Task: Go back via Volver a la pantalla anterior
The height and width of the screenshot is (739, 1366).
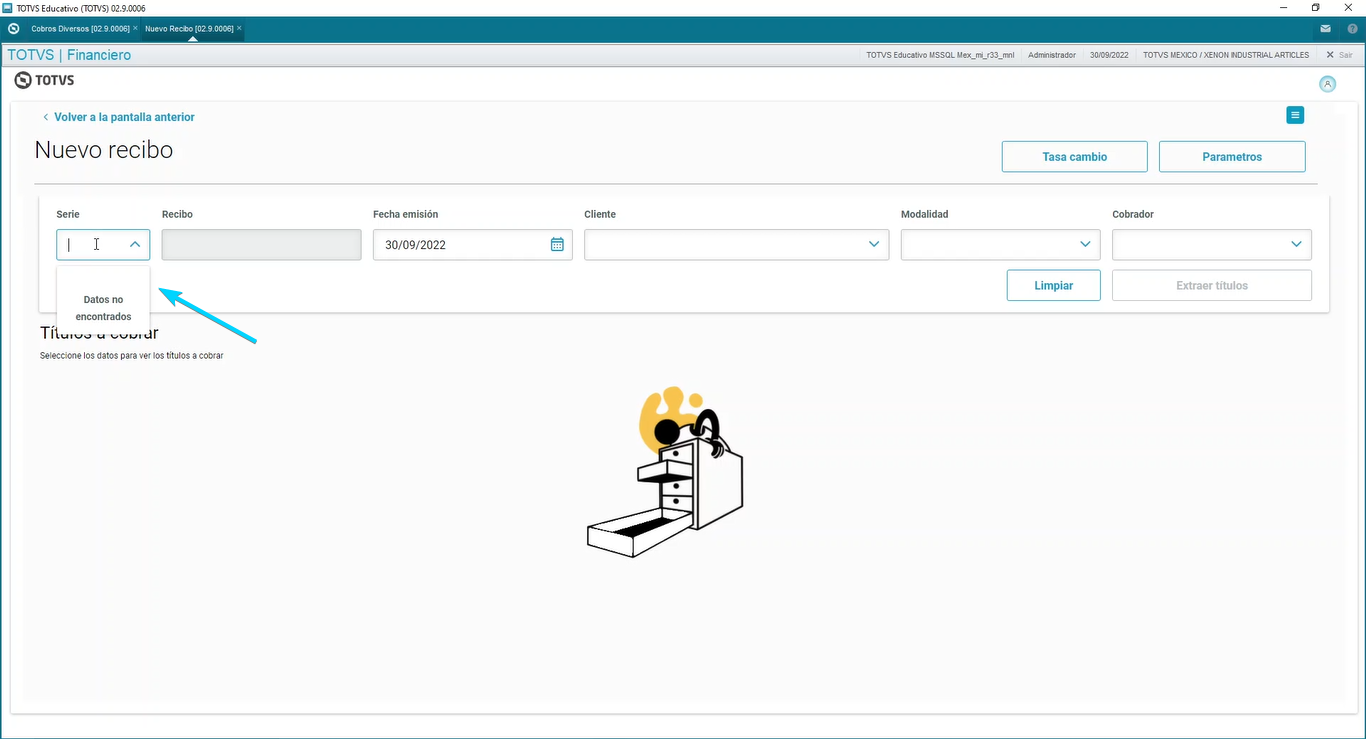Action: [x=118, y=117]
